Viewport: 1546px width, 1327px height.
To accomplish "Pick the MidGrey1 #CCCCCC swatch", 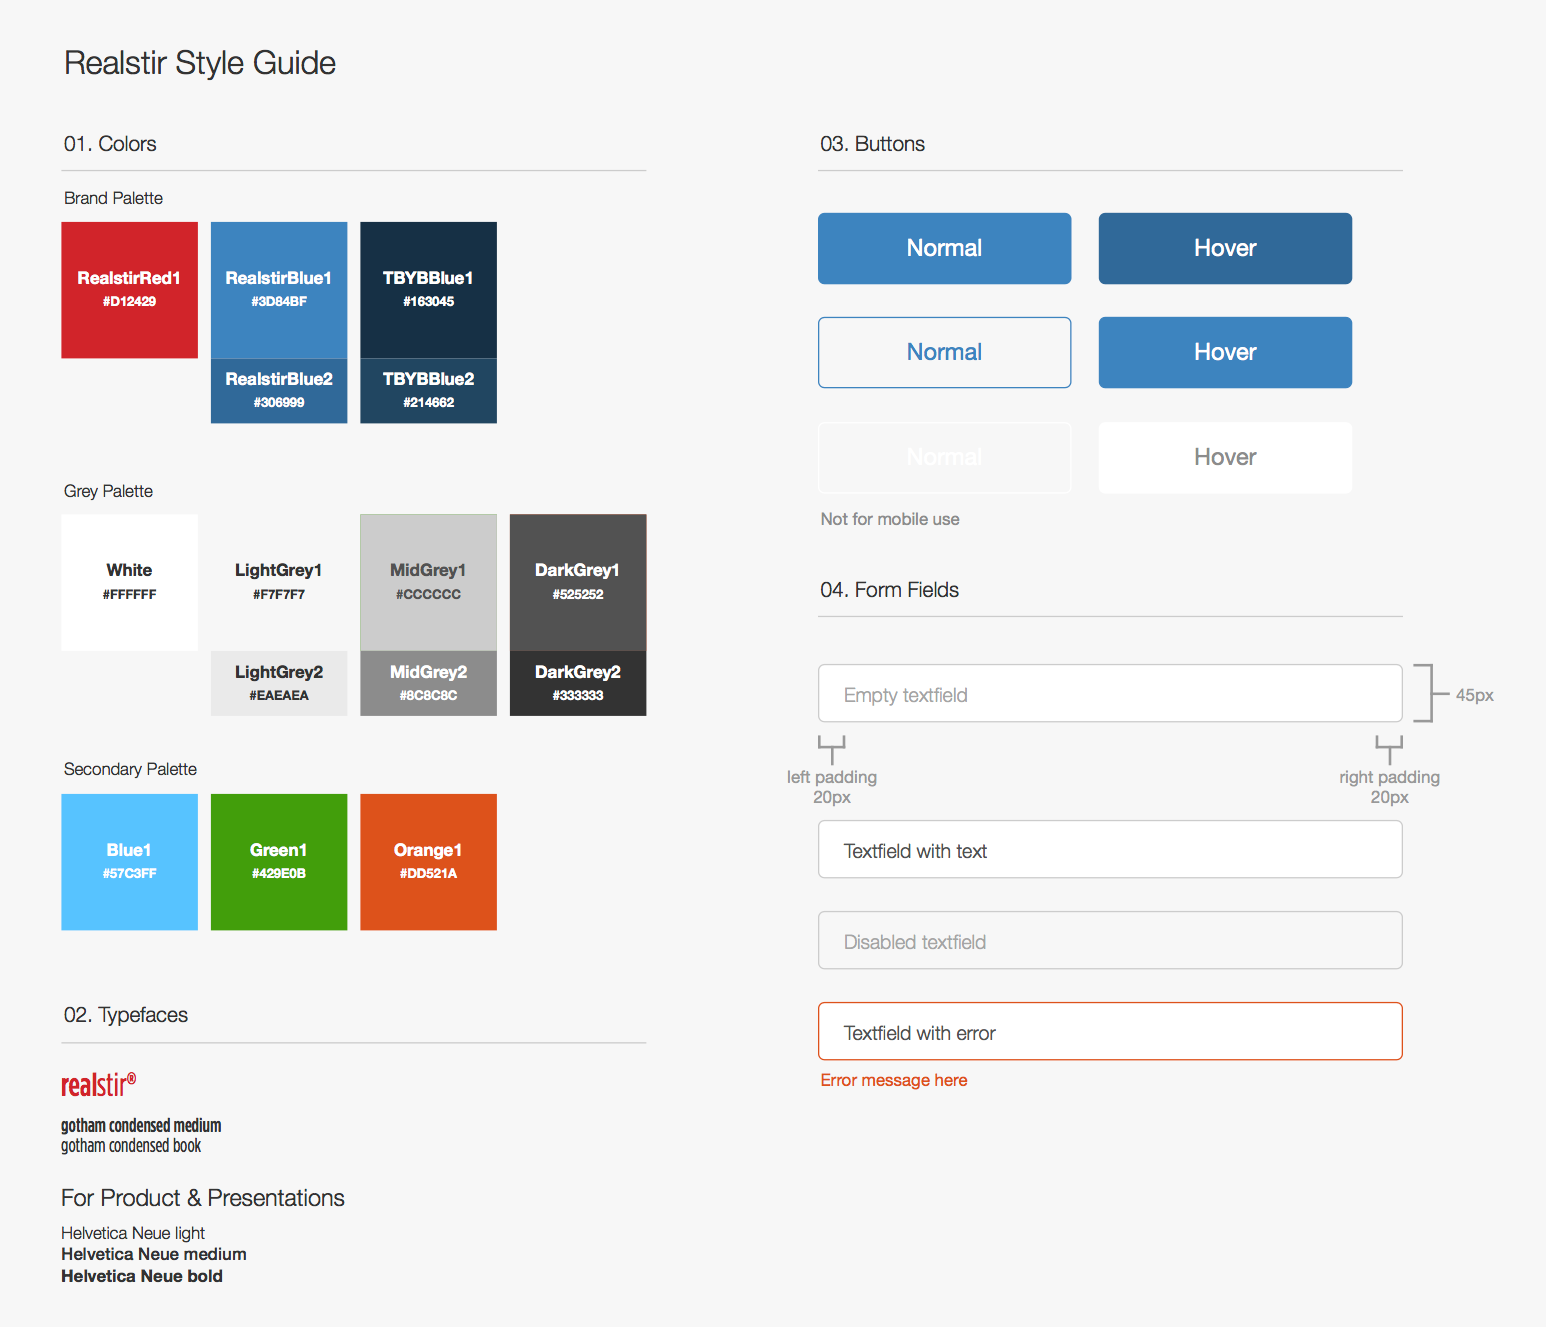I will 428,583.
